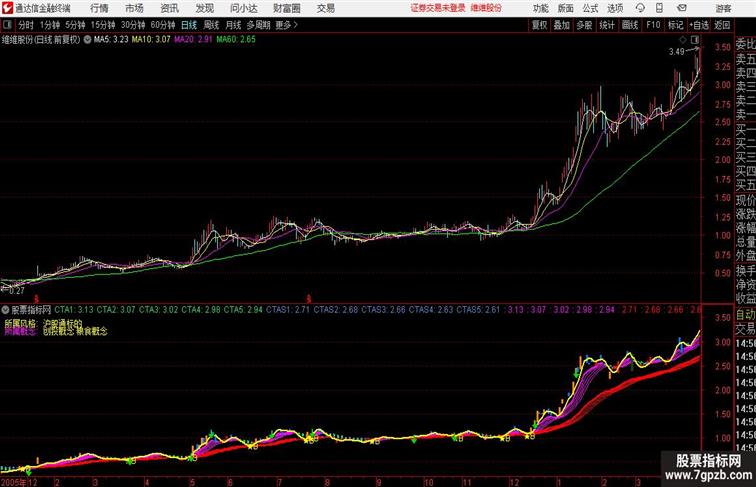Image resolution: width=756 pixels, height=487 pixels.
Task: Switch to 1分钟 period tab
Action: click(50, 25)
